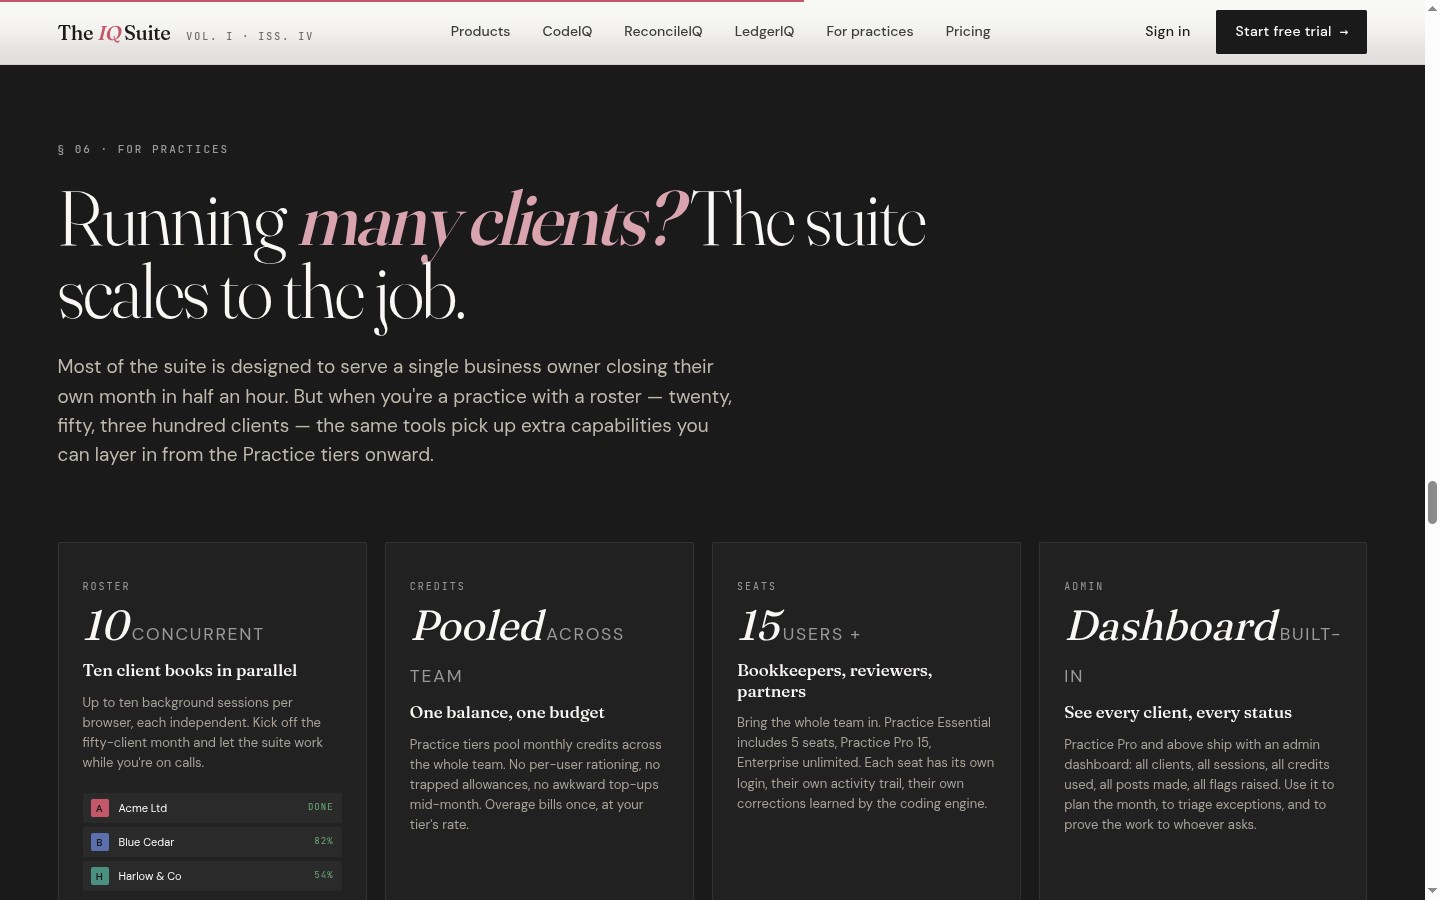The width and height of the screenshot is (1440, 900).
Task: Click the 82% progress on Blue Cedar
Action: pyautogui.click(x=323, y=841)
